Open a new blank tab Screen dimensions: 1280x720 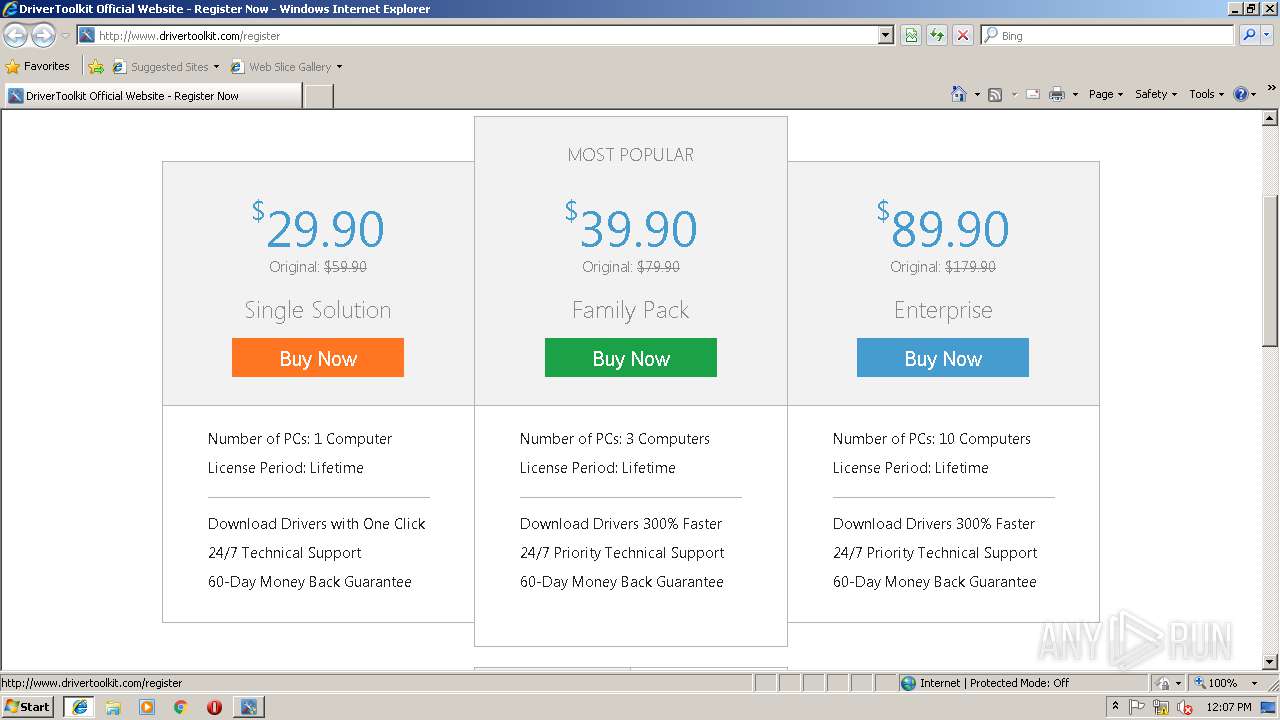pos(318,96)
